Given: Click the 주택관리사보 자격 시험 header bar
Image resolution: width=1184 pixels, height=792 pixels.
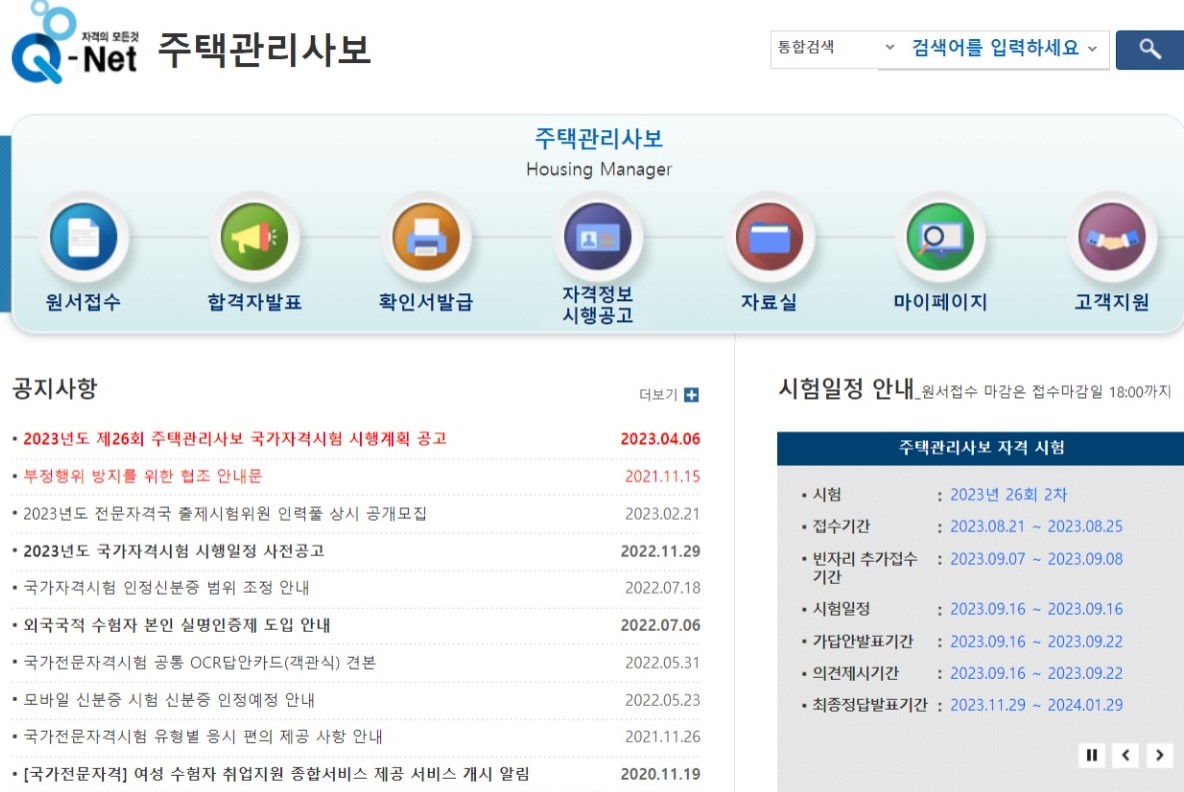Looking at the screenshot, I should [980, 448].
